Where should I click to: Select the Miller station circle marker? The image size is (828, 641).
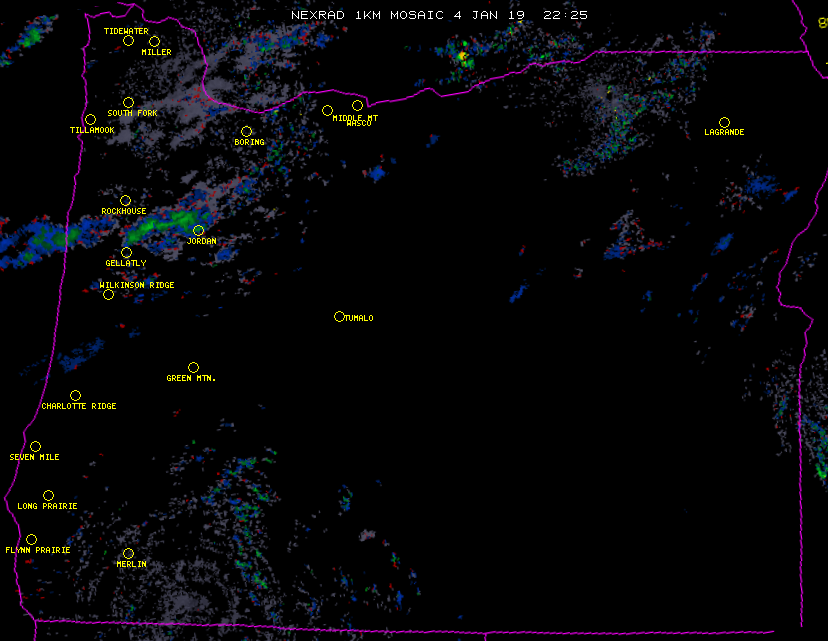pos(154,41)
